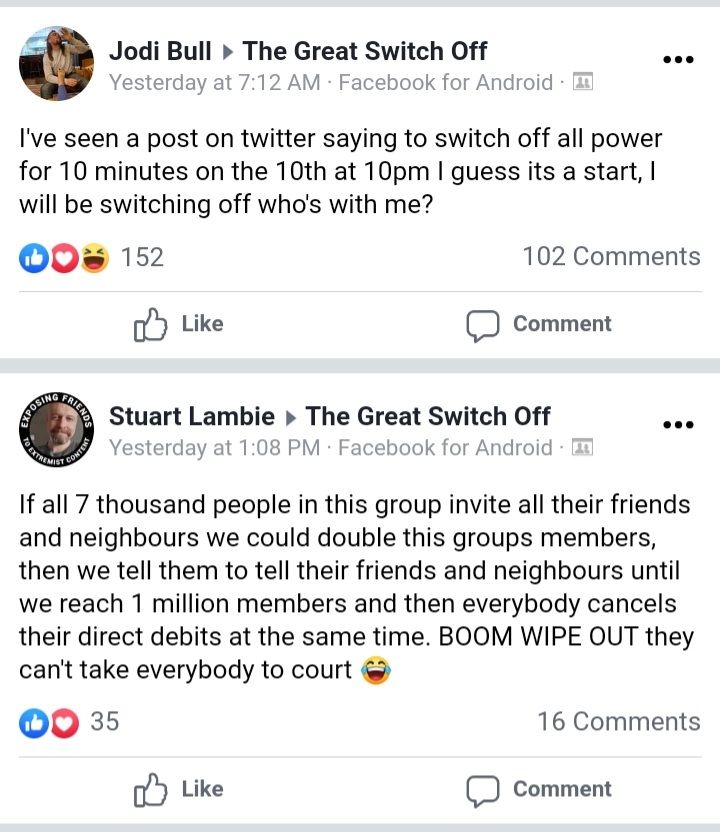Image resolution: width=720 pixels, height=832 pixels.
Task: Click the group audience icon on Jodi's post
Action: [x=582, y=83]
